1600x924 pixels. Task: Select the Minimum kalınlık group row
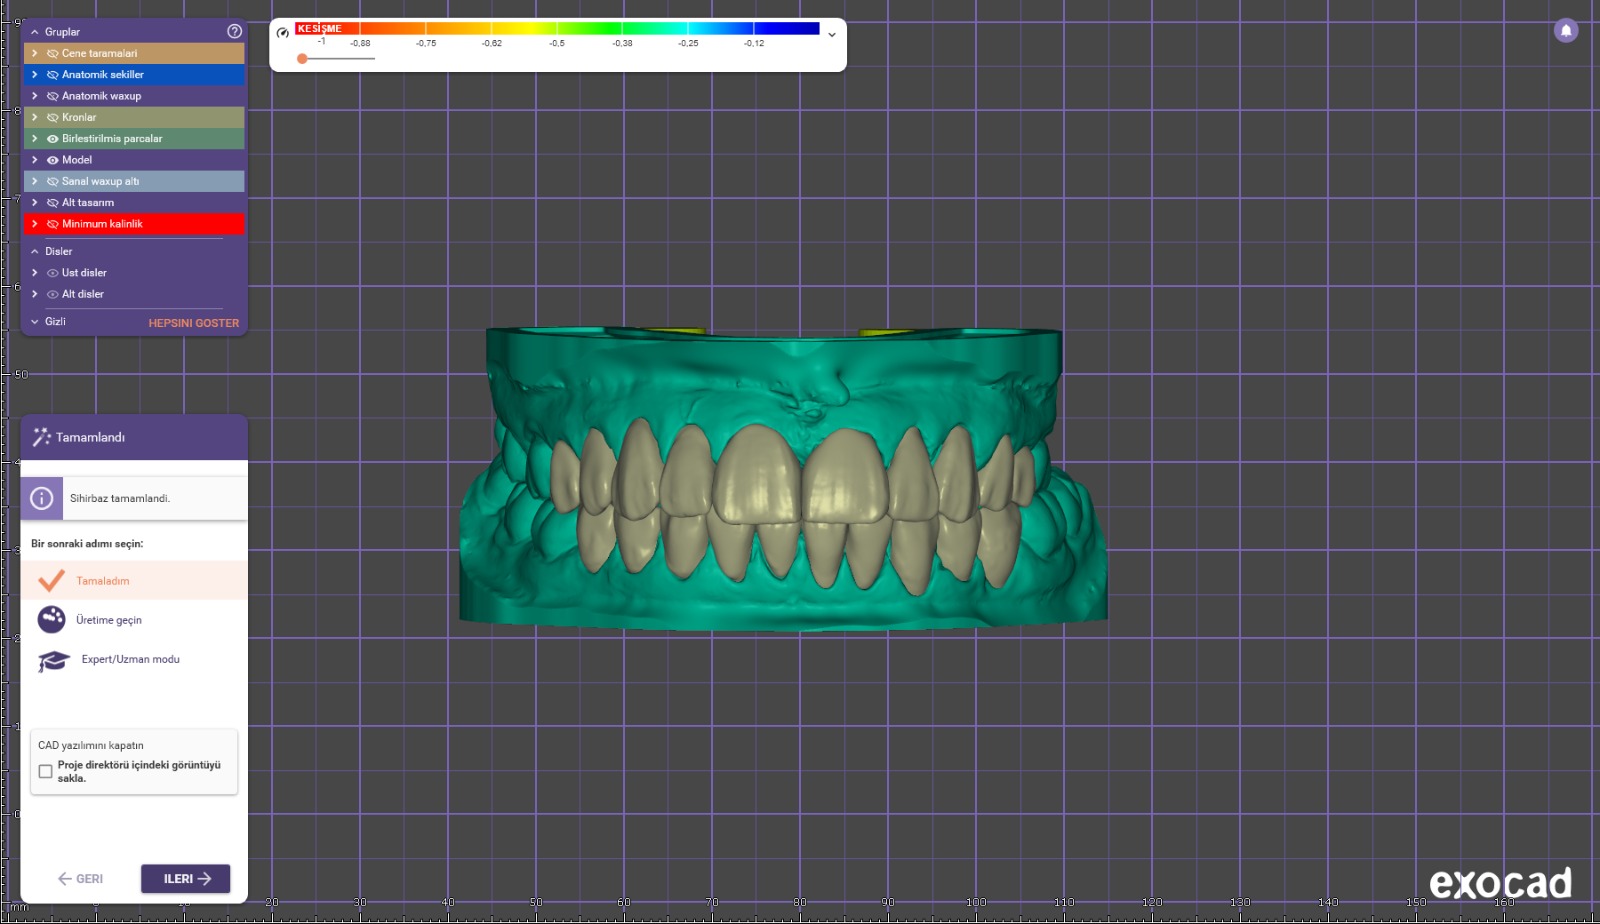(140, 224)
